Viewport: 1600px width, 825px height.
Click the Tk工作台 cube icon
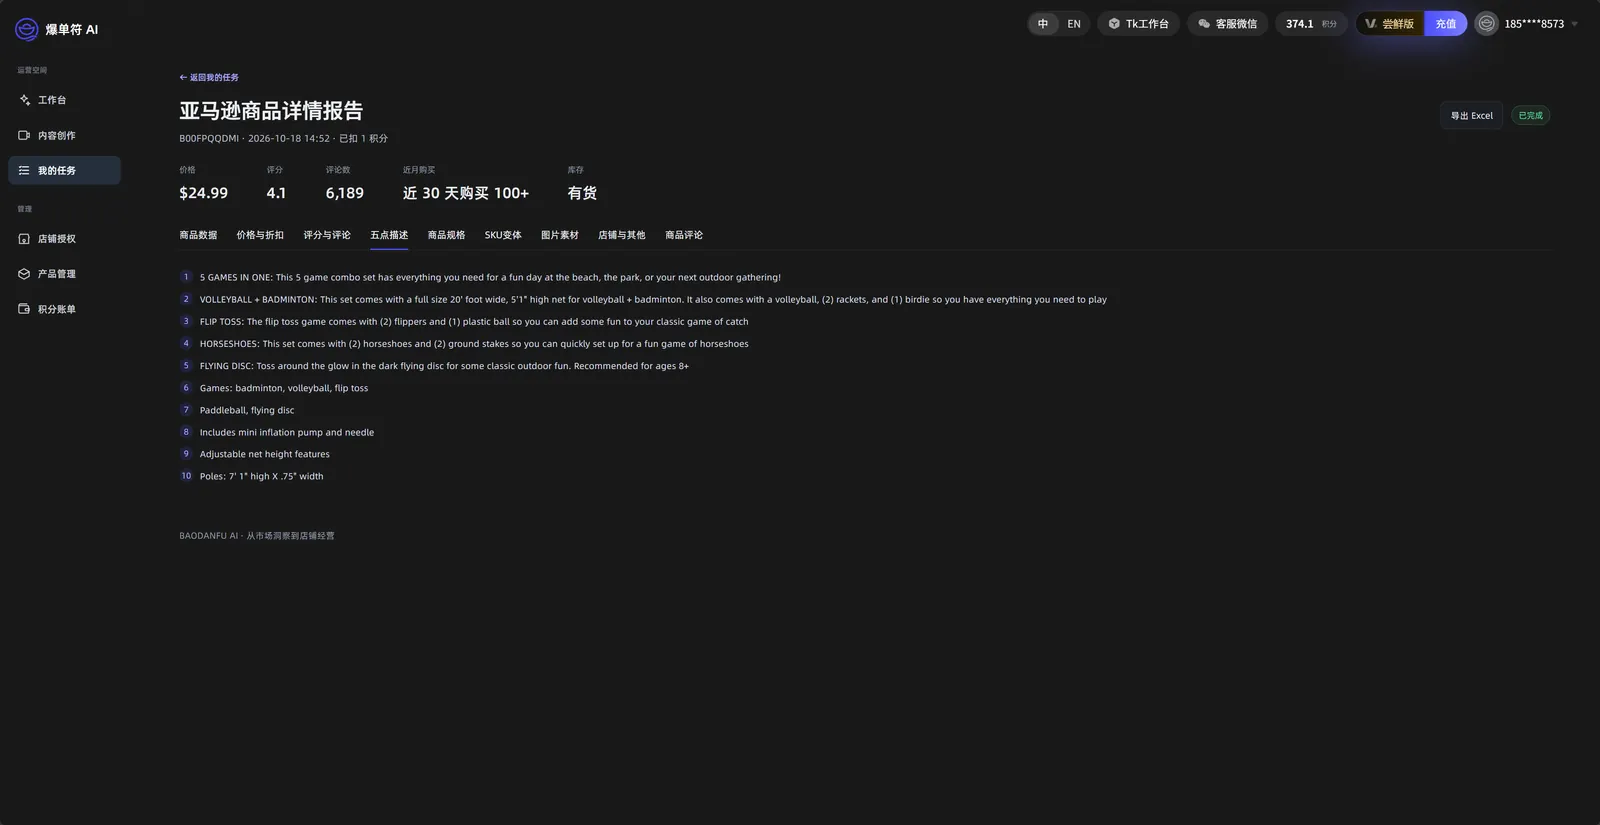coord(1114,24)
